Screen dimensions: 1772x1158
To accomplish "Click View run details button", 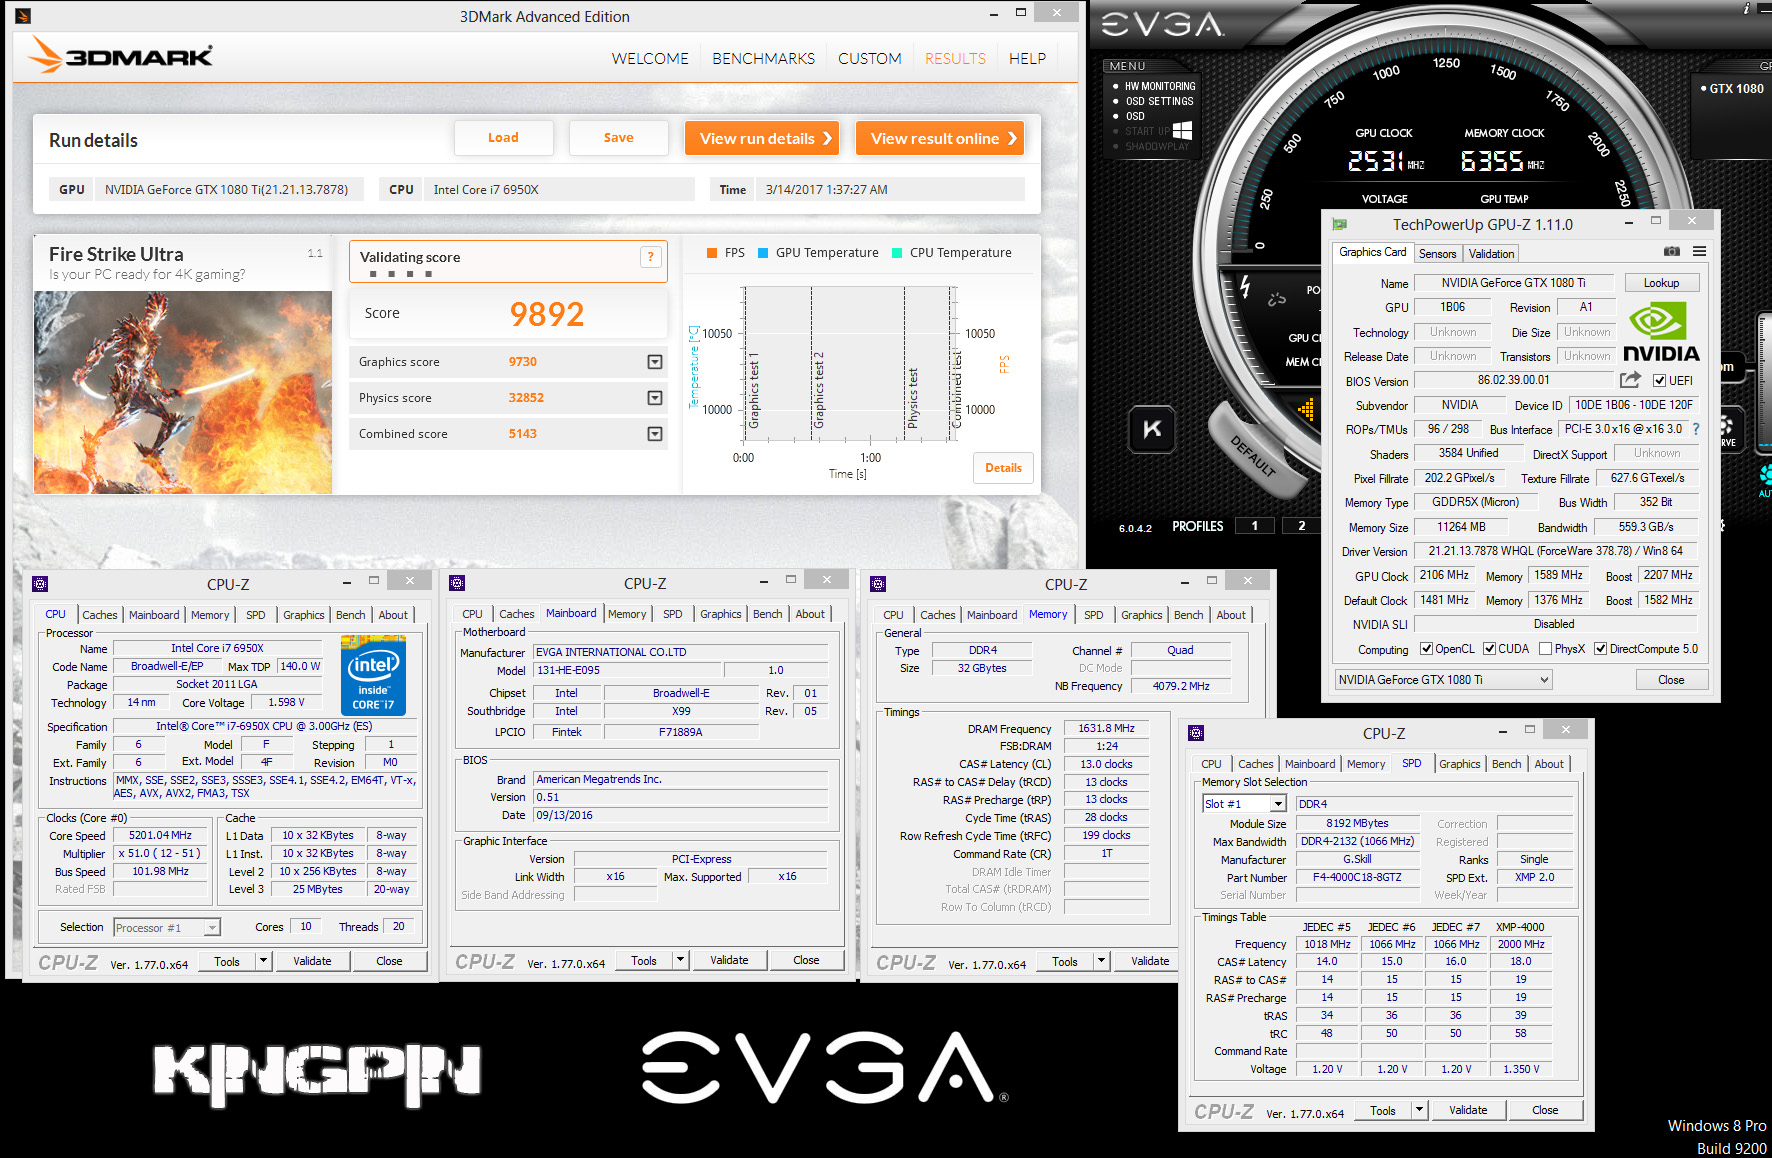I will tap(762, 138).
